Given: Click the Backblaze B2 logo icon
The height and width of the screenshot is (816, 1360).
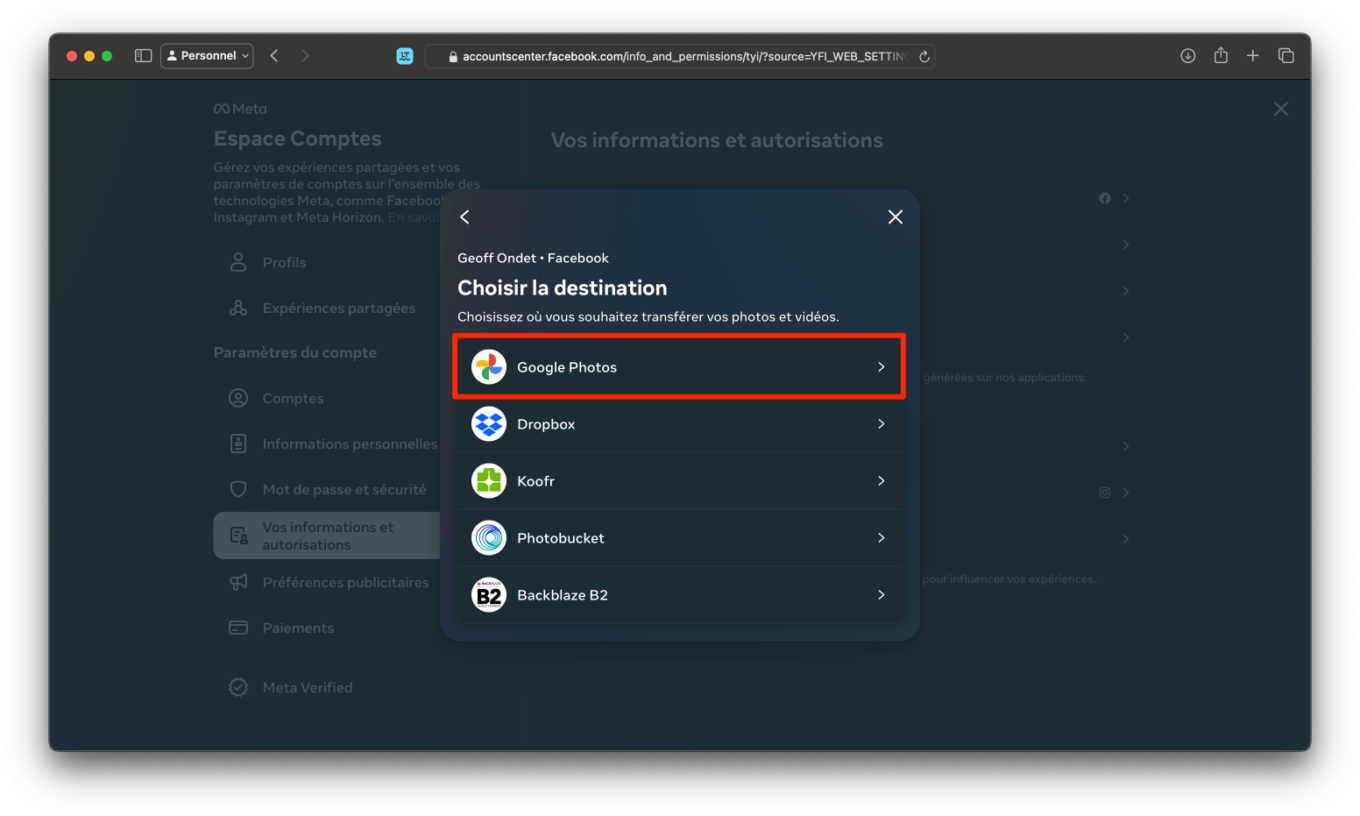Looking at the screenshot, I should (x=489, y=595).
